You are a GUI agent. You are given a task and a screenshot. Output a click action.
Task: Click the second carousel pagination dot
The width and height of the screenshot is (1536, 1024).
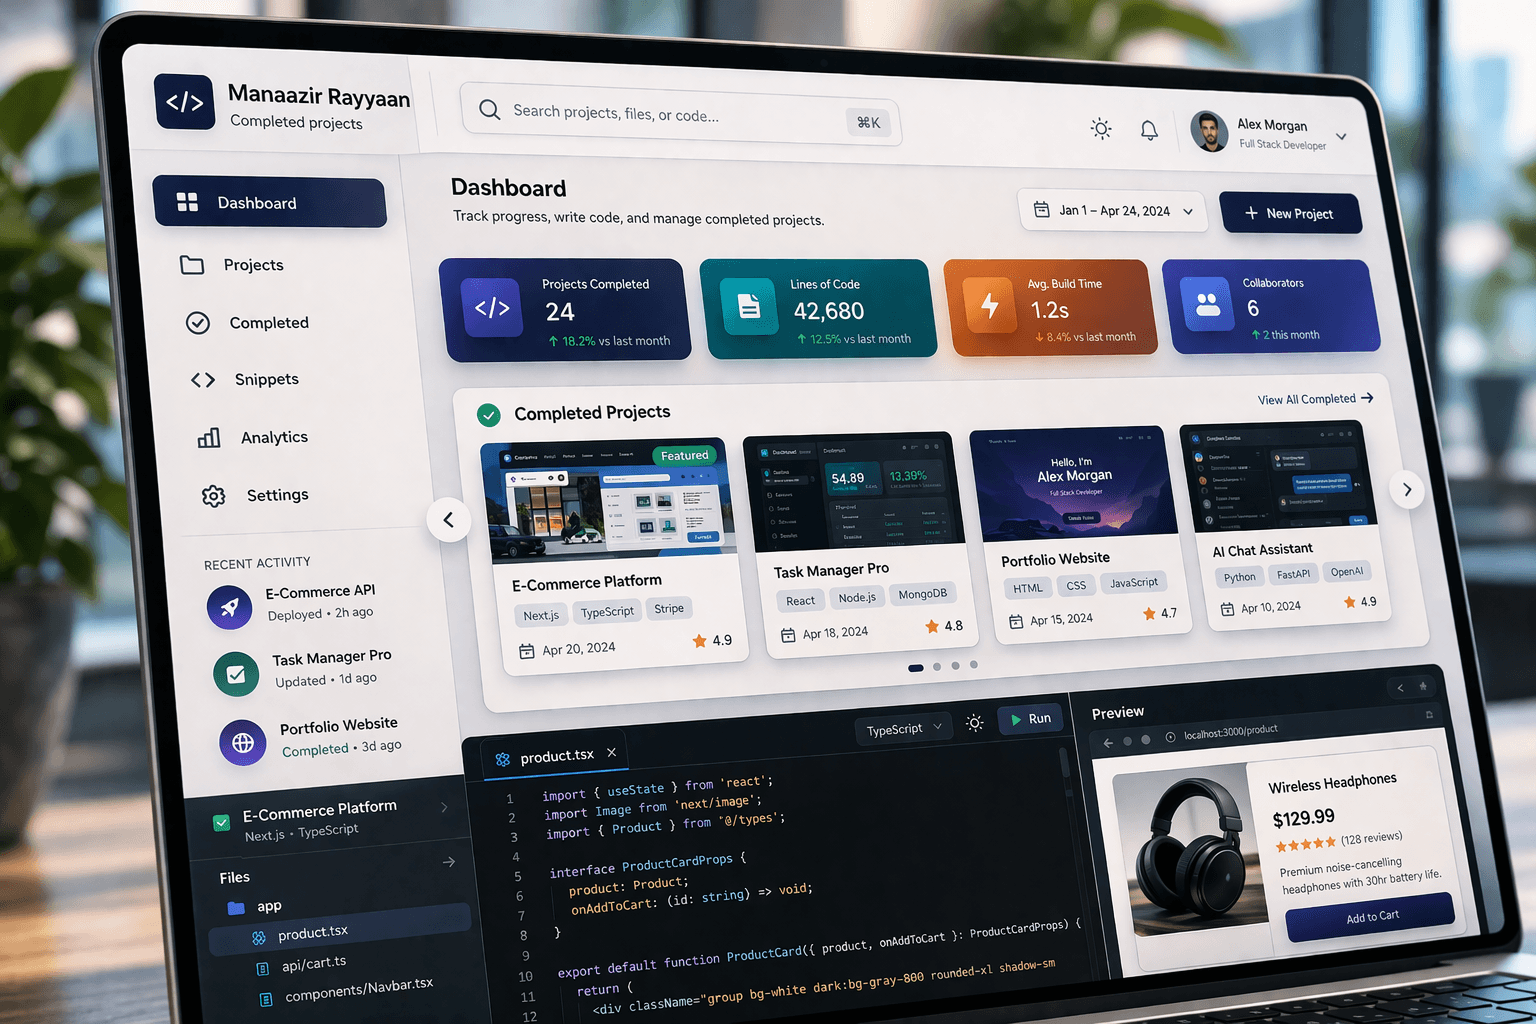point(936,665)
